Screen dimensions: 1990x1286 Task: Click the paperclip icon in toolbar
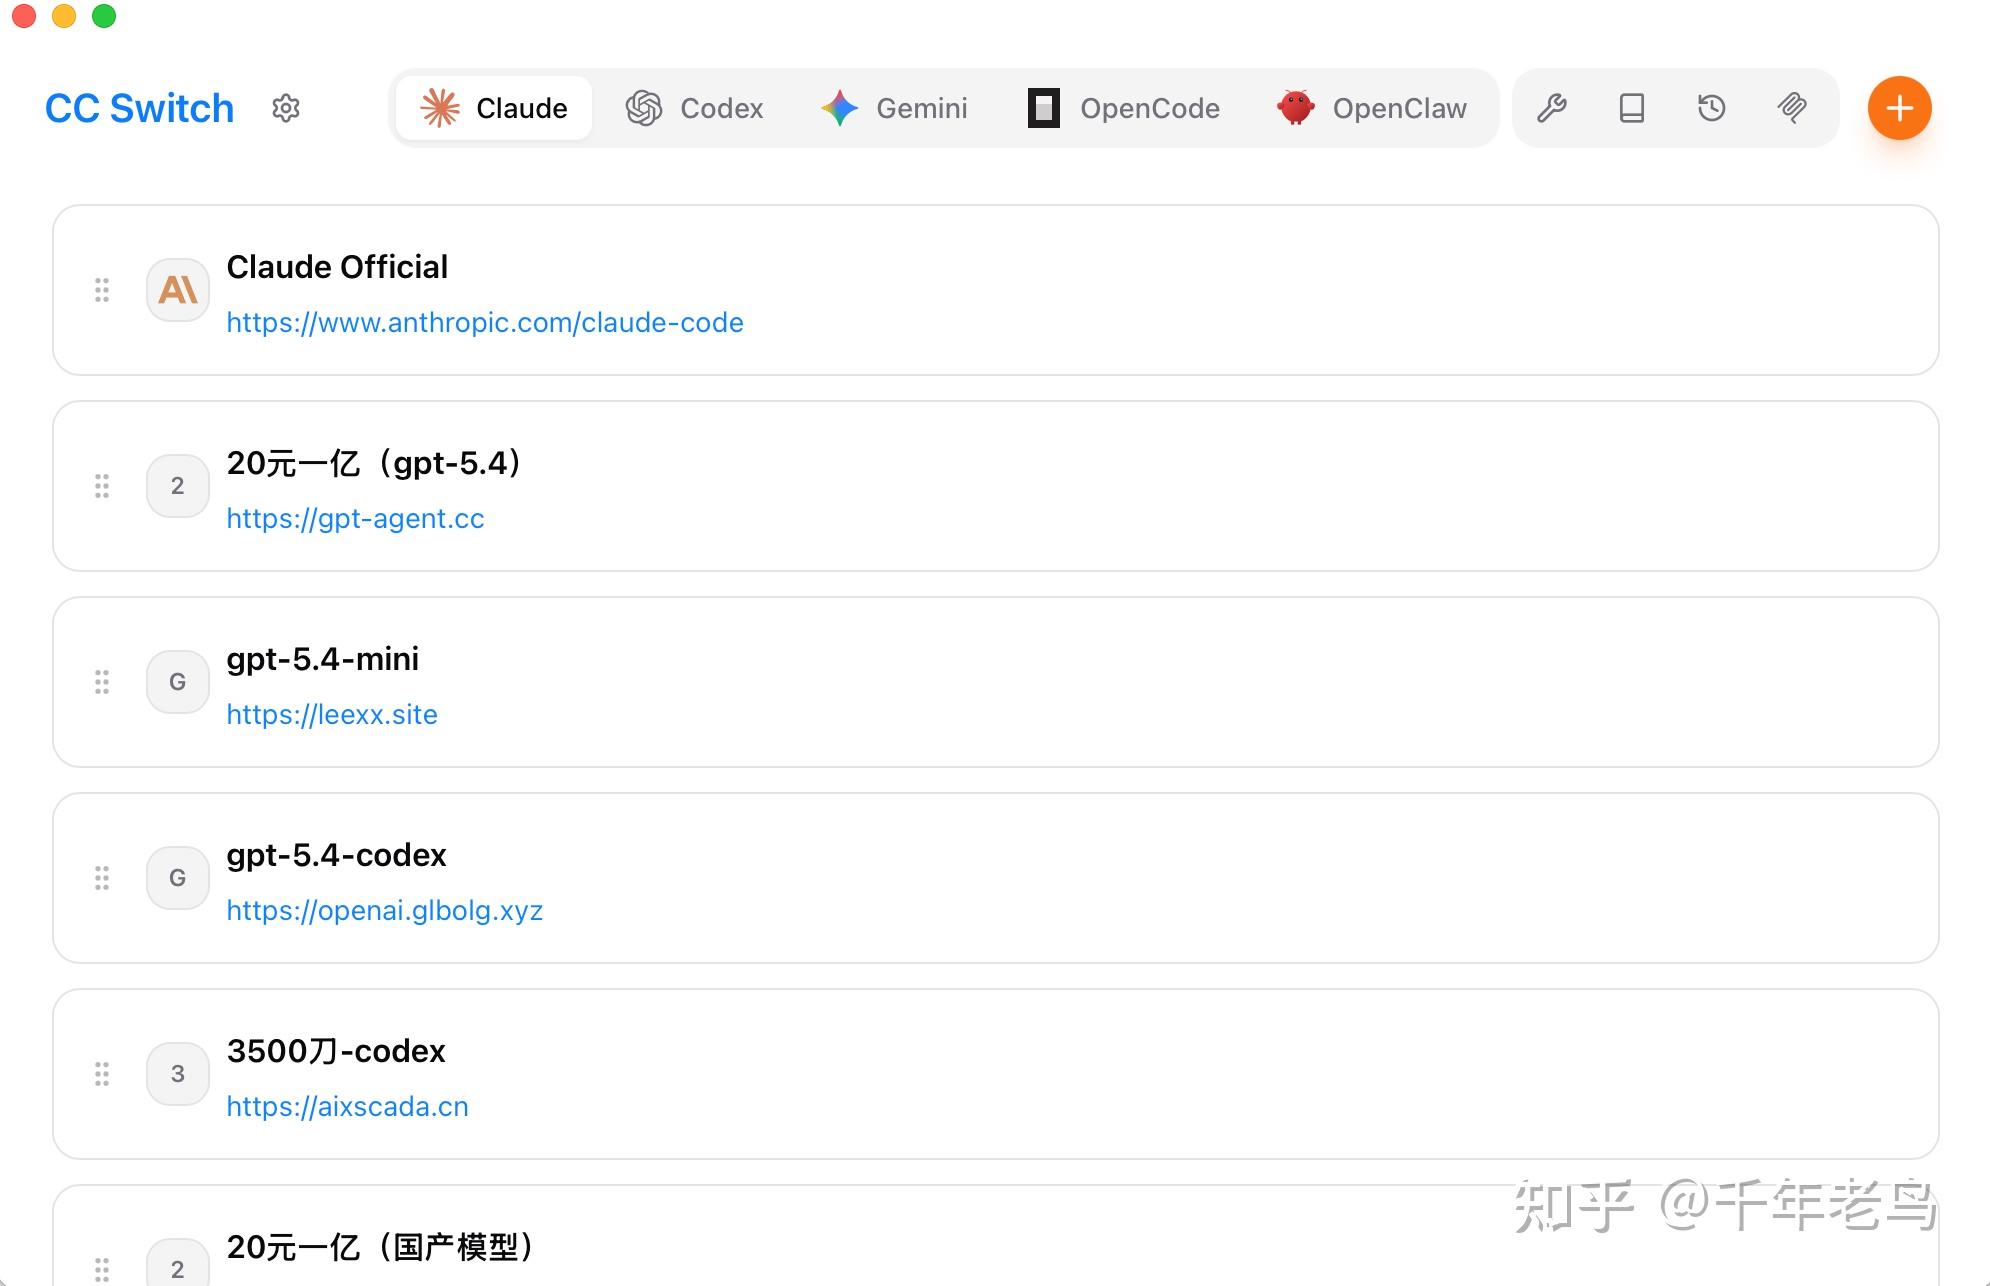(x=1792, y=108)
